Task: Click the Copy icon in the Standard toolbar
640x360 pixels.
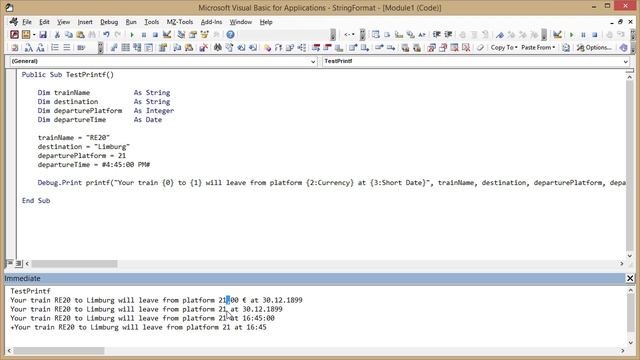Action: [69, 35]
